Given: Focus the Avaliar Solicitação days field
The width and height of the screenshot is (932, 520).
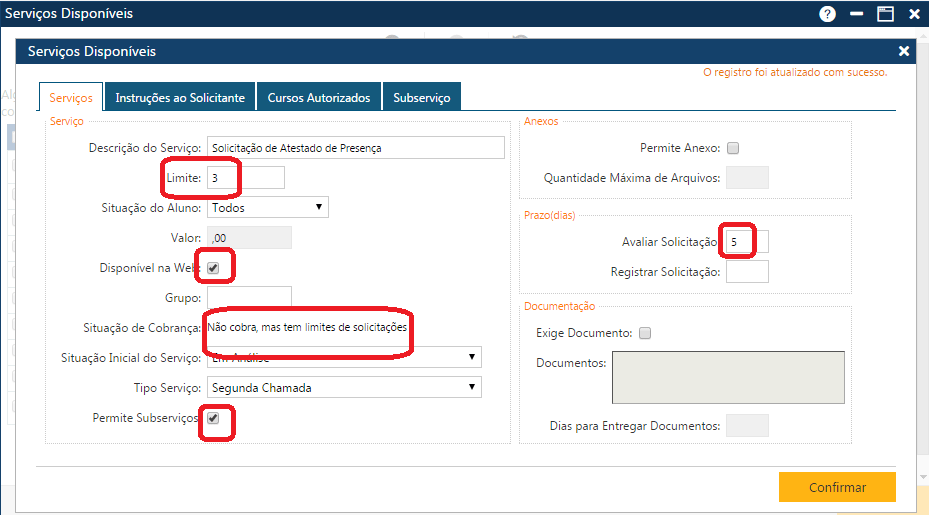Looking at the screenshot, I should (747, 242).
